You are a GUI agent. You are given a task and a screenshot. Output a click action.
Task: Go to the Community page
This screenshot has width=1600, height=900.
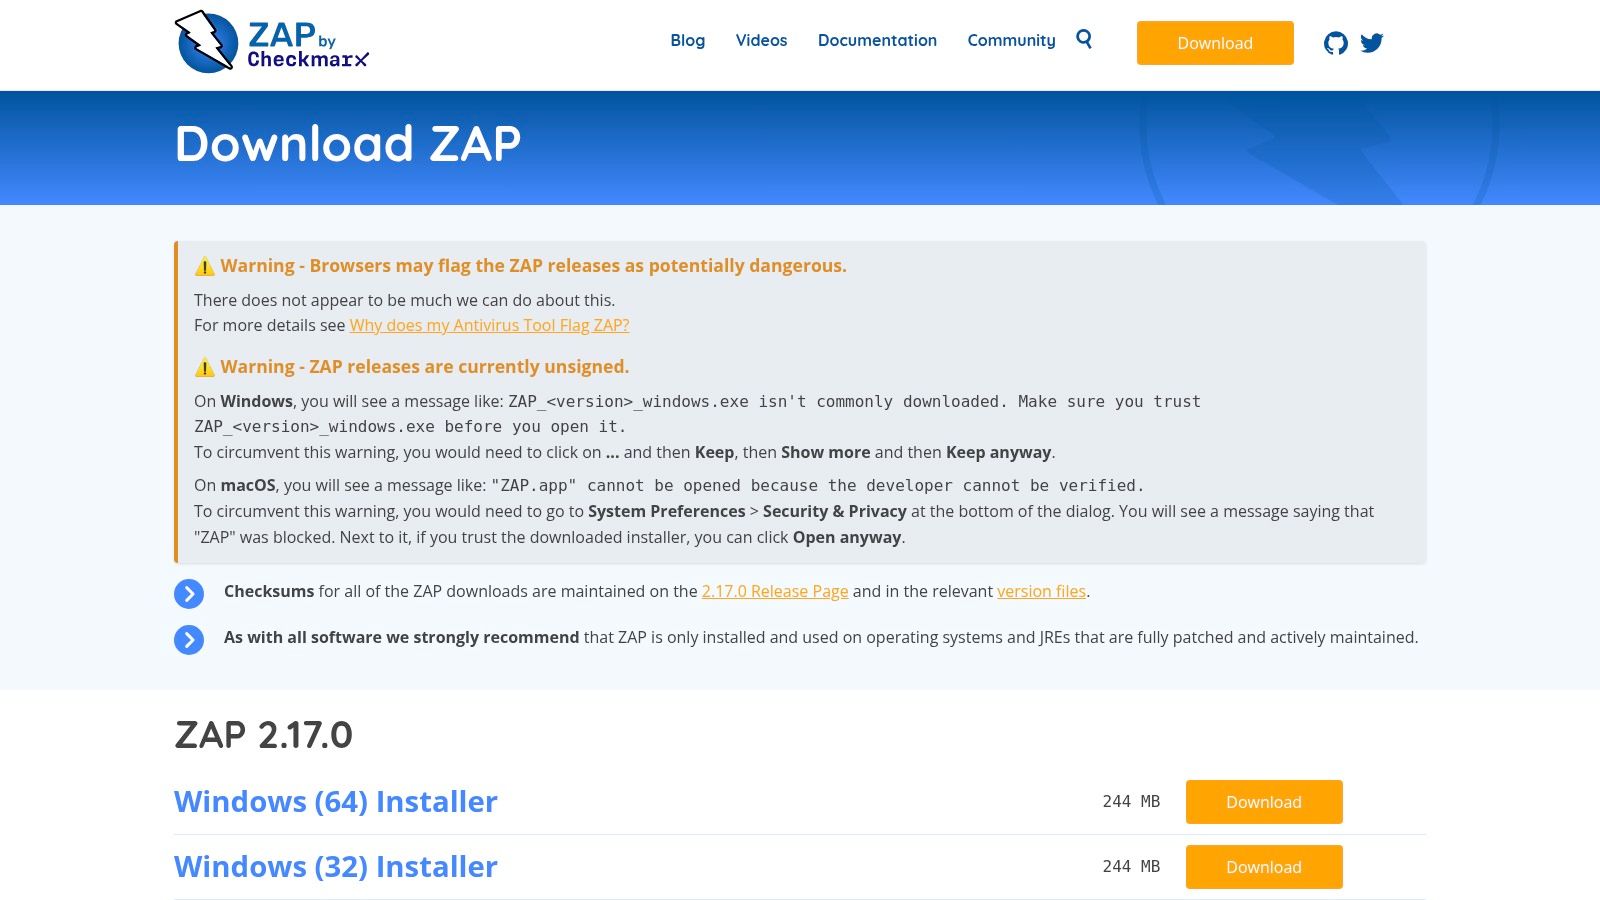pos(1011,40)
